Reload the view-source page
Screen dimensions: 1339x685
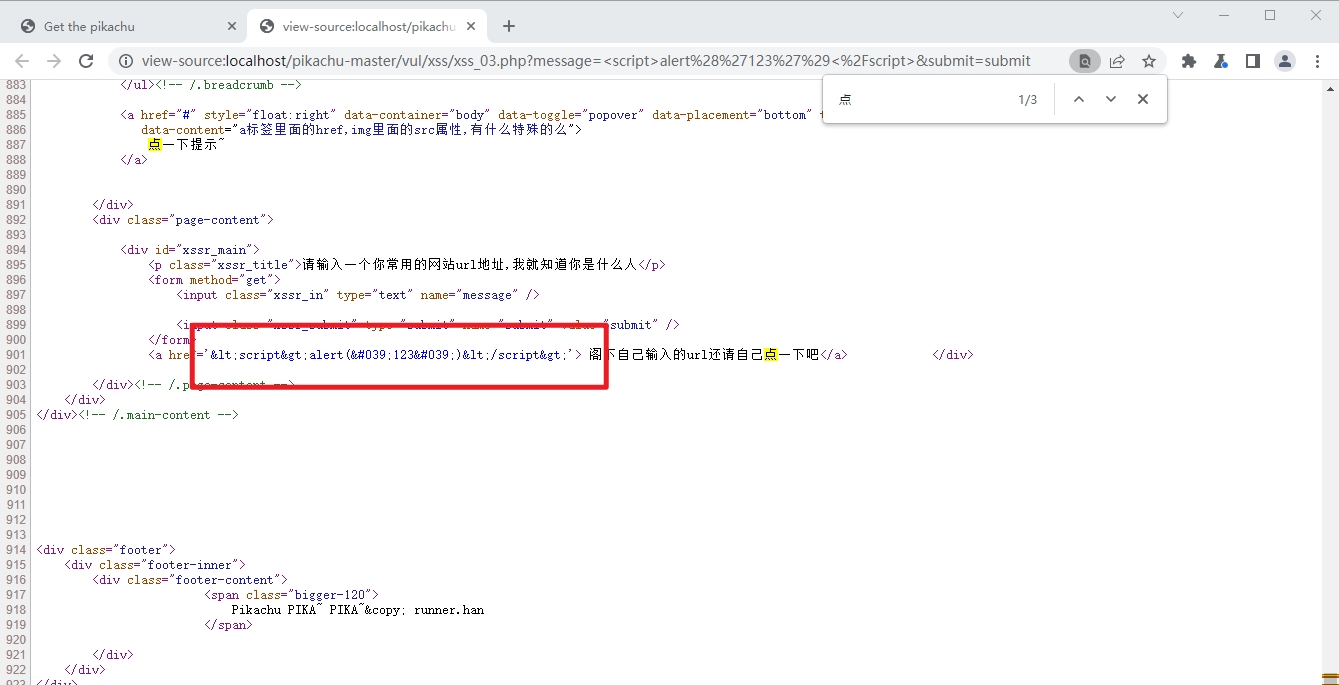[86, 61]
